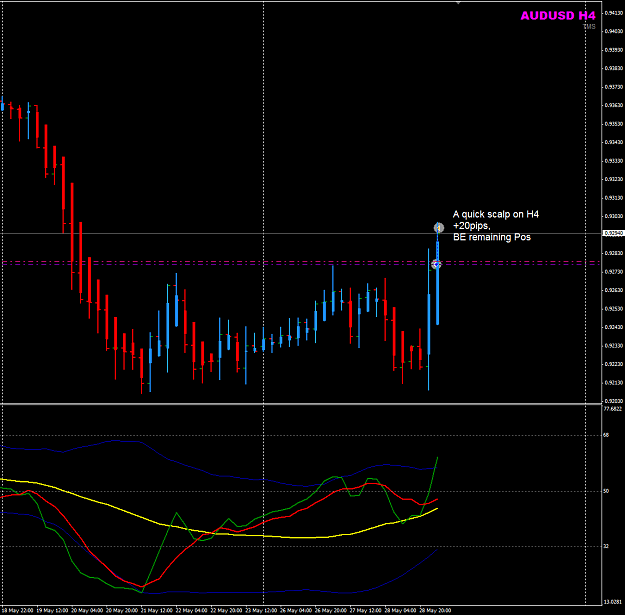
Task: Select the trade entry marker on the magenta line
Action: [436, 264]
